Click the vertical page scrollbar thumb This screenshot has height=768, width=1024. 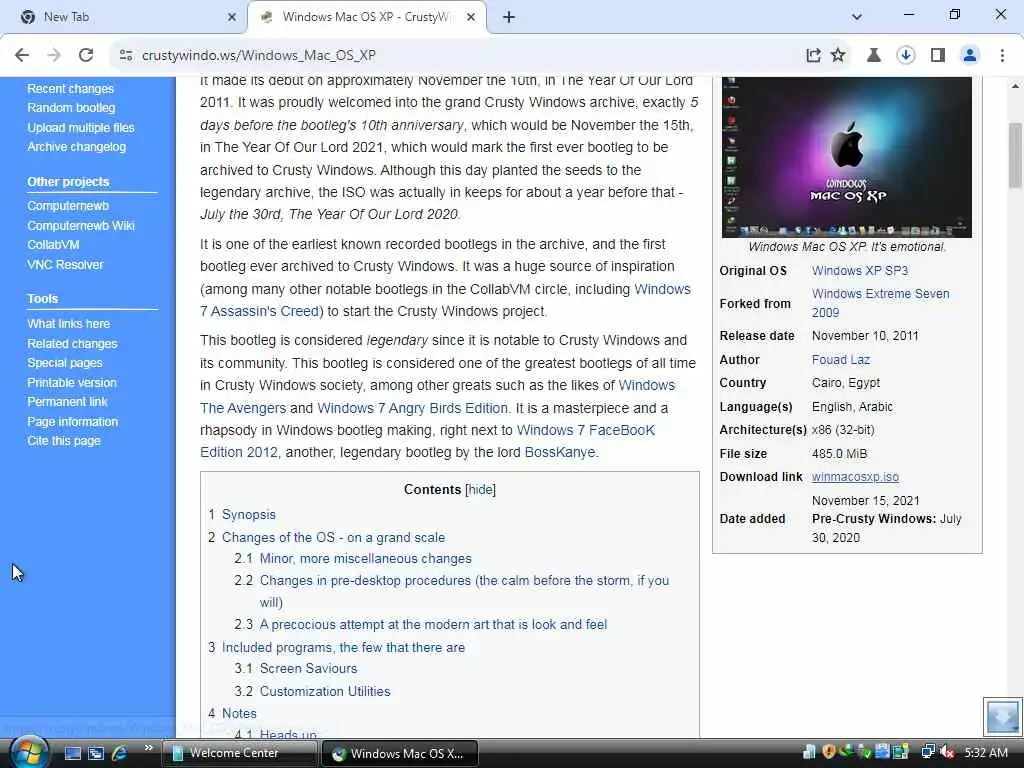[x=1016, y=154]
